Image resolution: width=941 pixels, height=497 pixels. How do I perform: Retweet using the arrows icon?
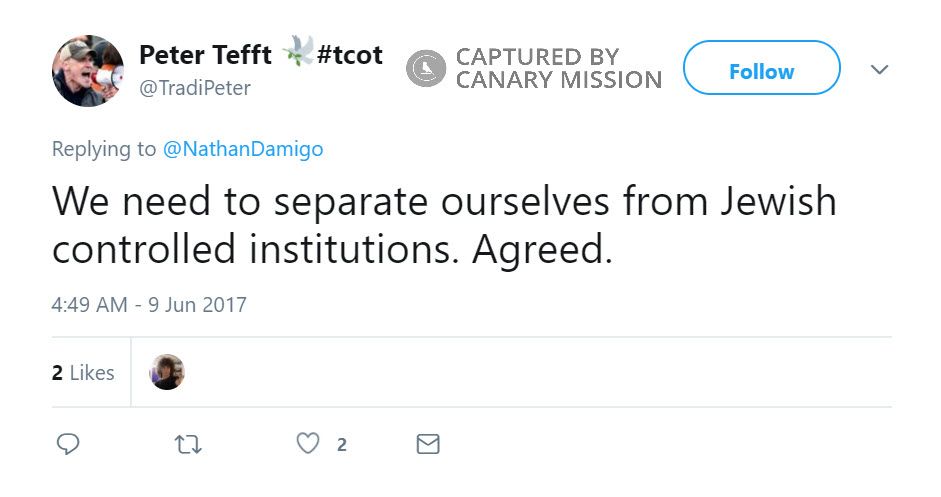[x=187, y=443]
